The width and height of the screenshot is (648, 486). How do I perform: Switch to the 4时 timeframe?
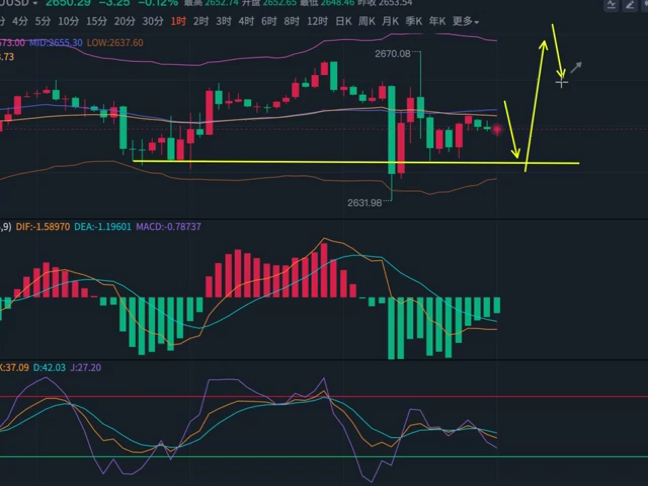coord(246,21)
